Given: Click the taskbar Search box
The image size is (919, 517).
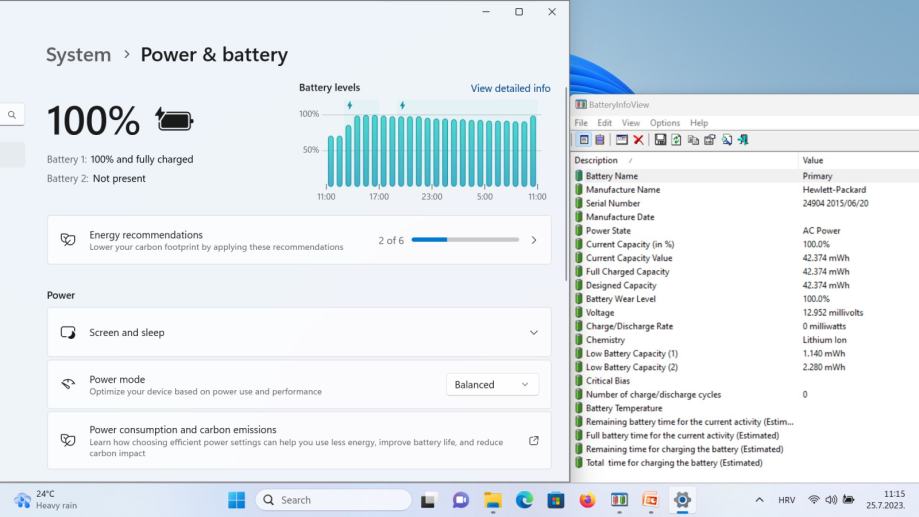Looking at the screenshot, I should 334,500.
